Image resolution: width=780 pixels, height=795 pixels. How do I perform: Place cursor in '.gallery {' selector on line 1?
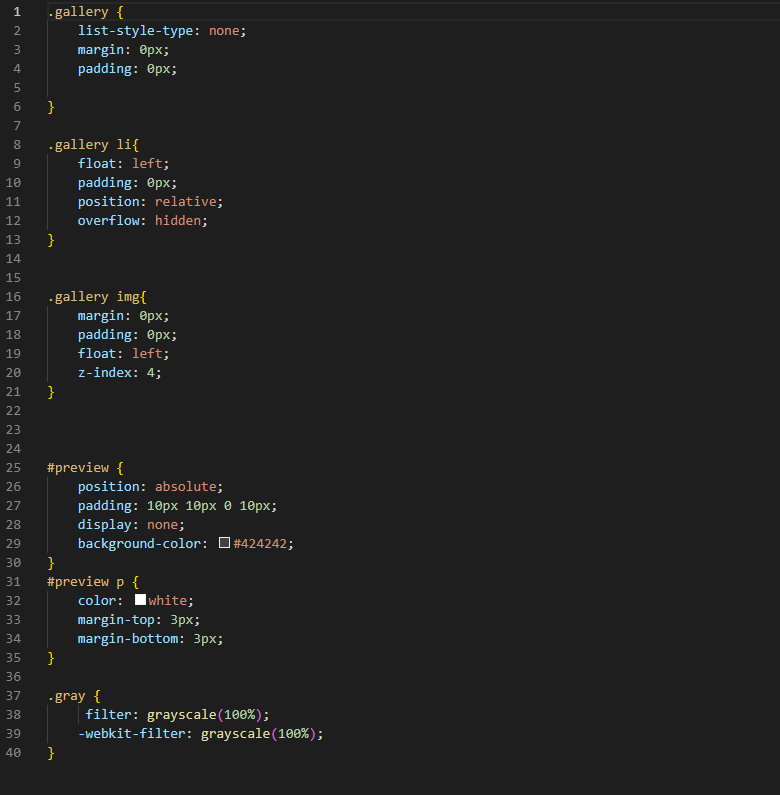click(x=86, y=12)
